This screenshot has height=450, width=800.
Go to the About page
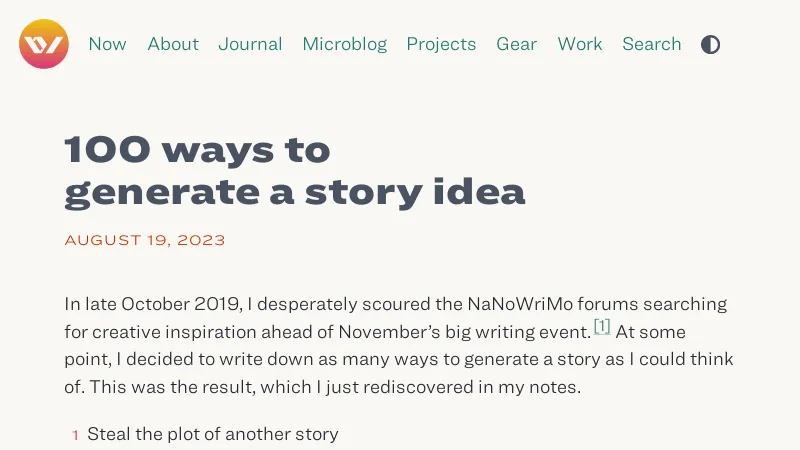(173, 44)
